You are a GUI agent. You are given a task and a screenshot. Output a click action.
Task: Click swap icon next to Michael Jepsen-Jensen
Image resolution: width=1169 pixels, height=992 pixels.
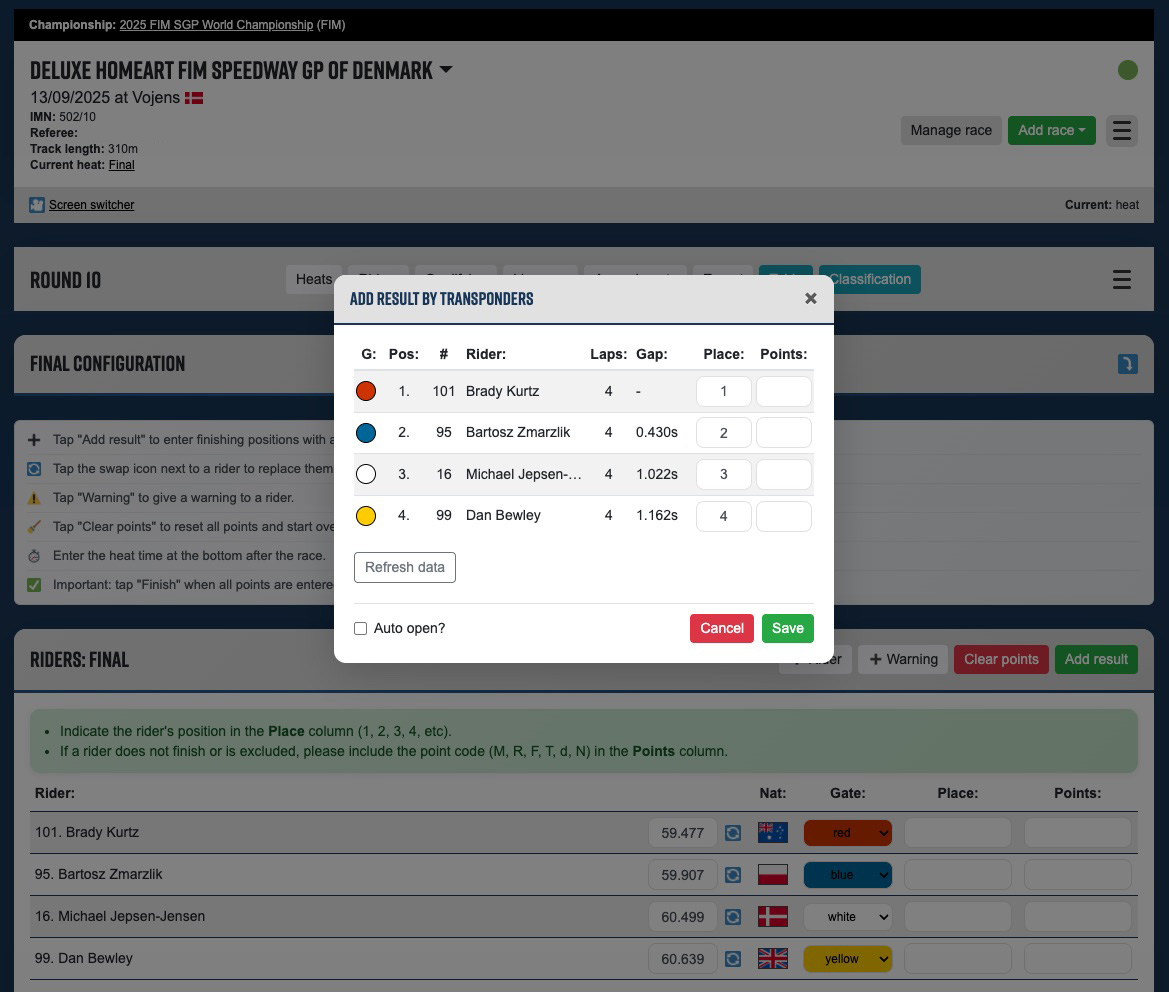click(x=733, y=916)
